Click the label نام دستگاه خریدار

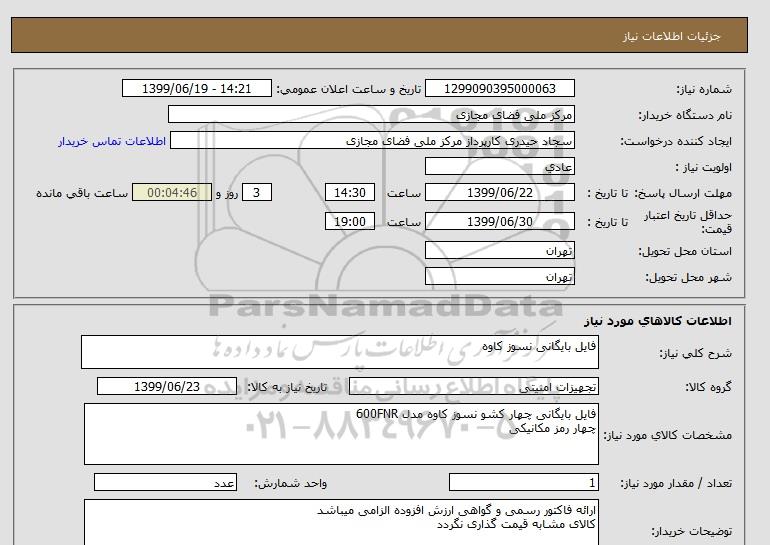[685, 115]
